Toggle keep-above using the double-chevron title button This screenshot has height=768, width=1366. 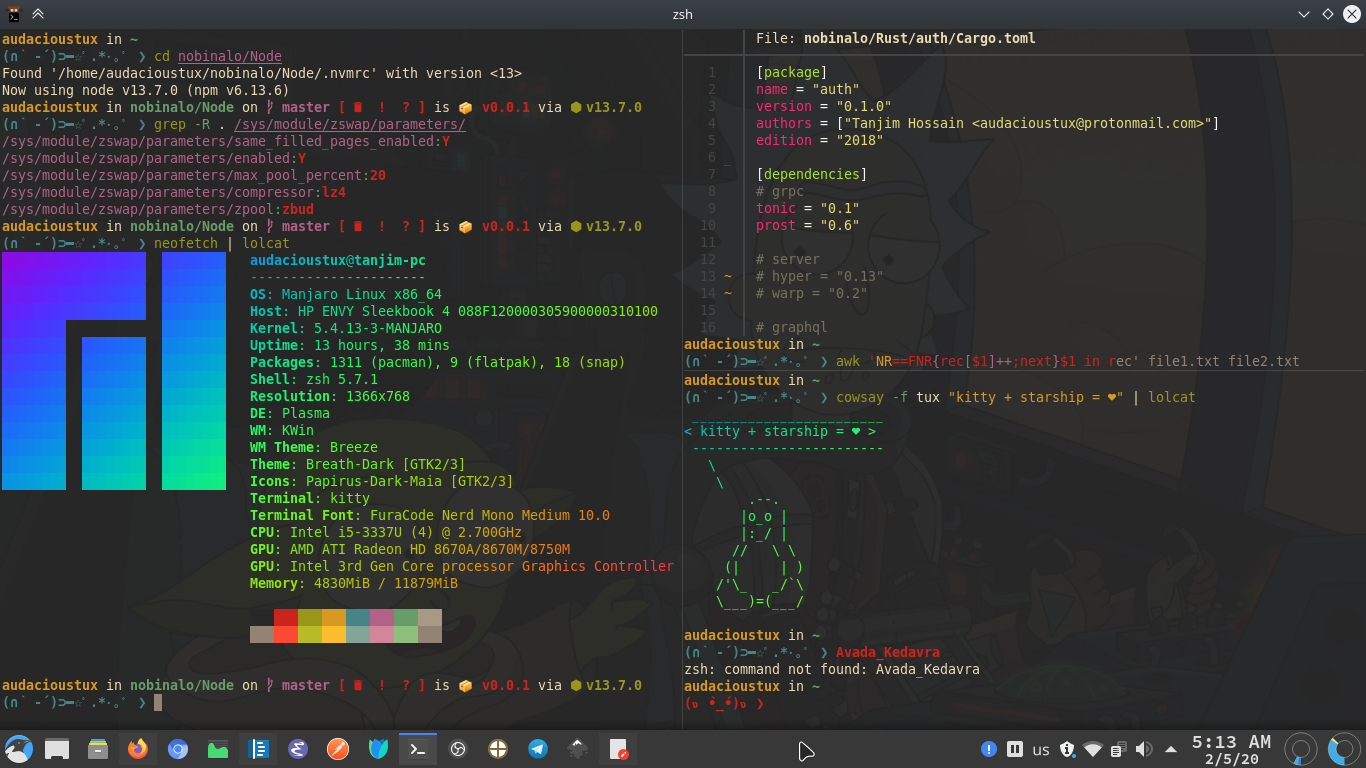pos(37,14)
